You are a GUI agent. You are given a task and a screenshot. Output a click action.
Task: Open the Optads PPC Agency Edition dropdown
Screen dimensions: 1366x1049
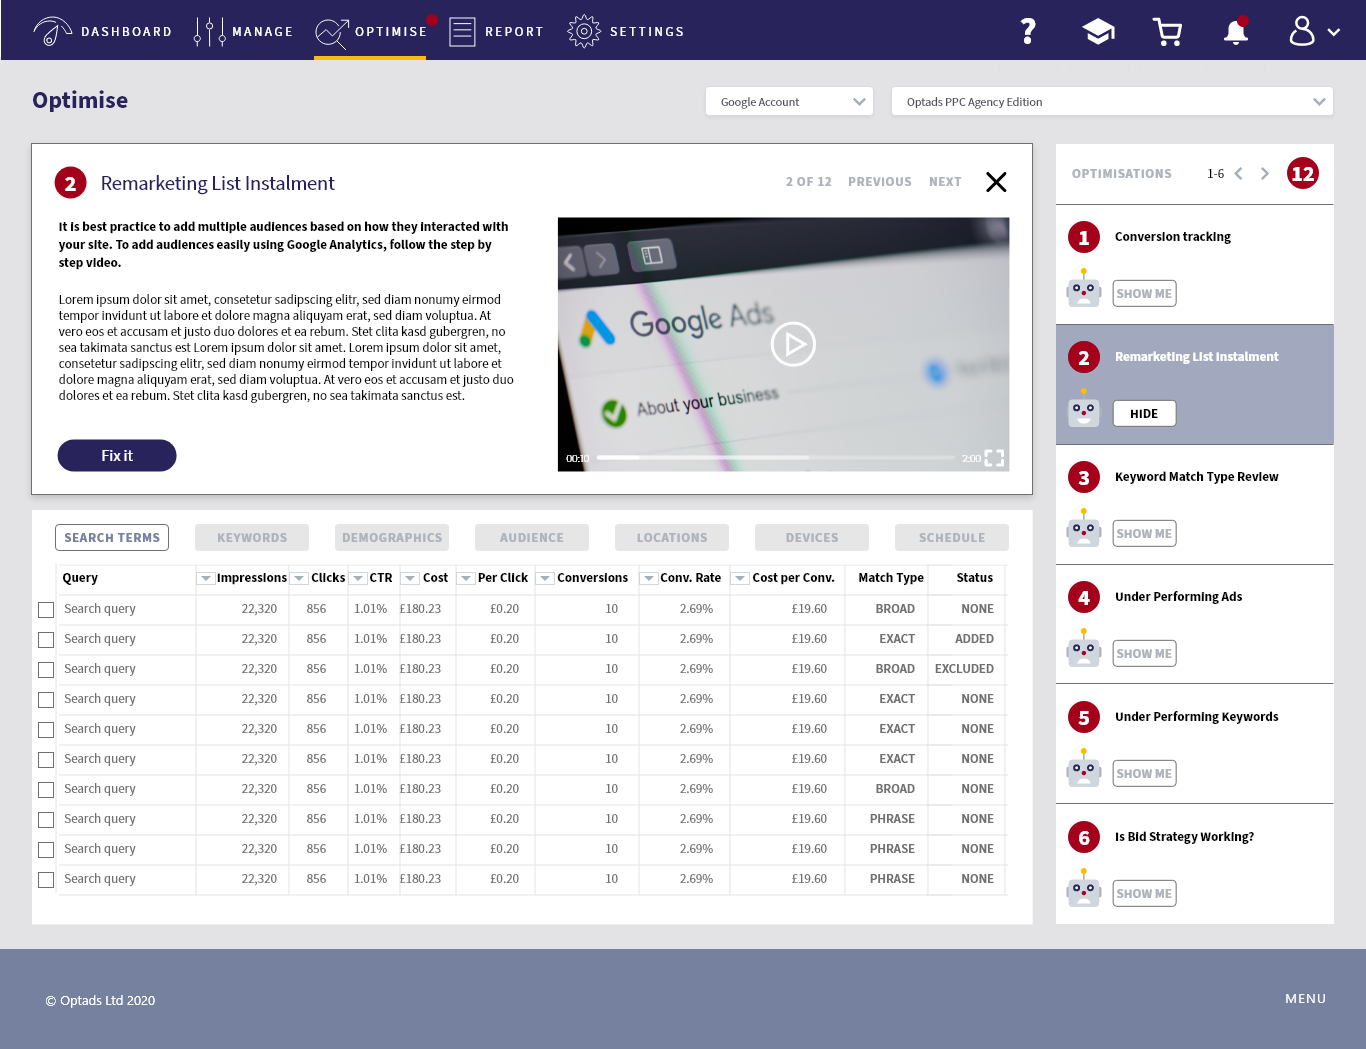(x=1112, y=101)
